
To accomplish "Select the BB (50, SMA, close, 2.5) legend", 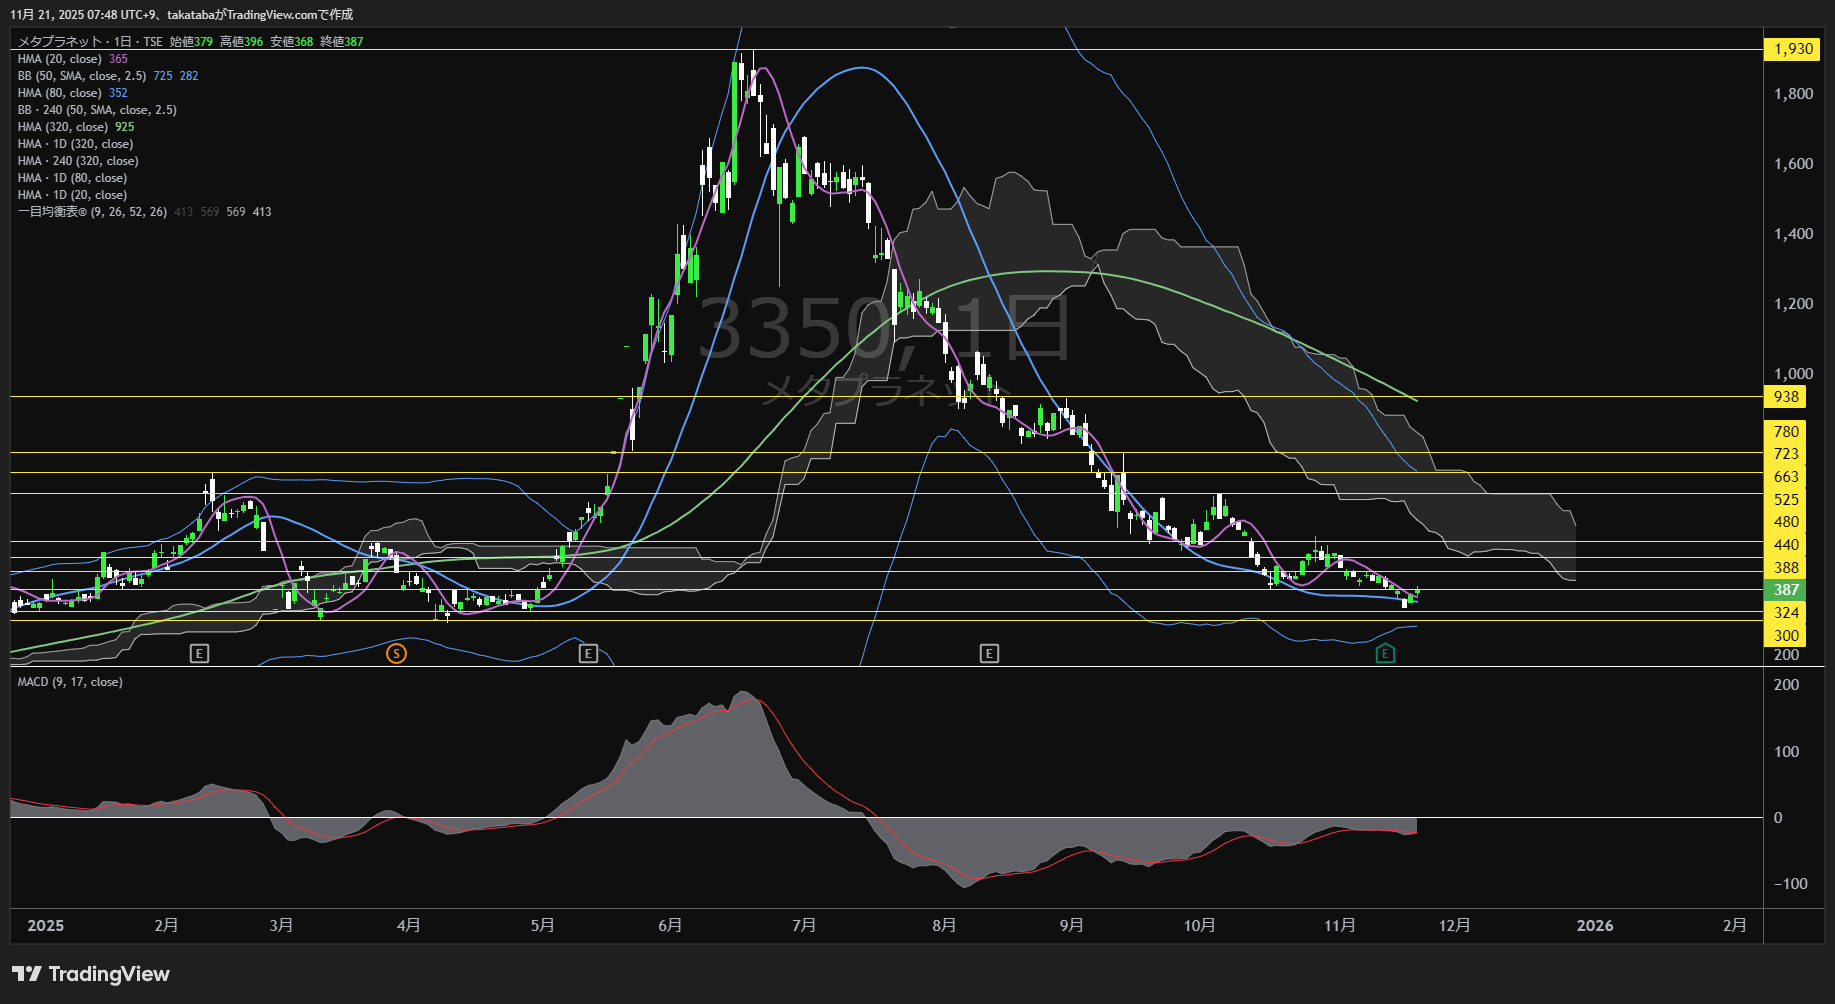I will (x=82, y=76).
